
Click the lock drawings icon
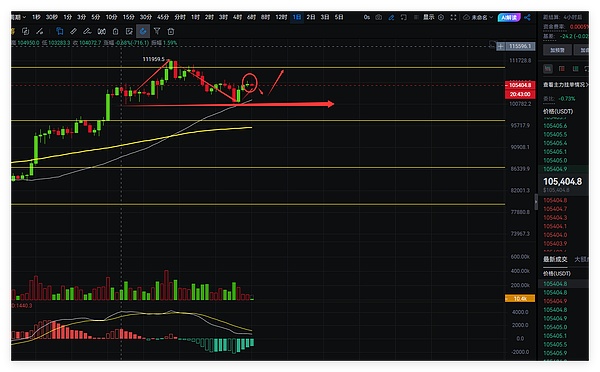115,31
